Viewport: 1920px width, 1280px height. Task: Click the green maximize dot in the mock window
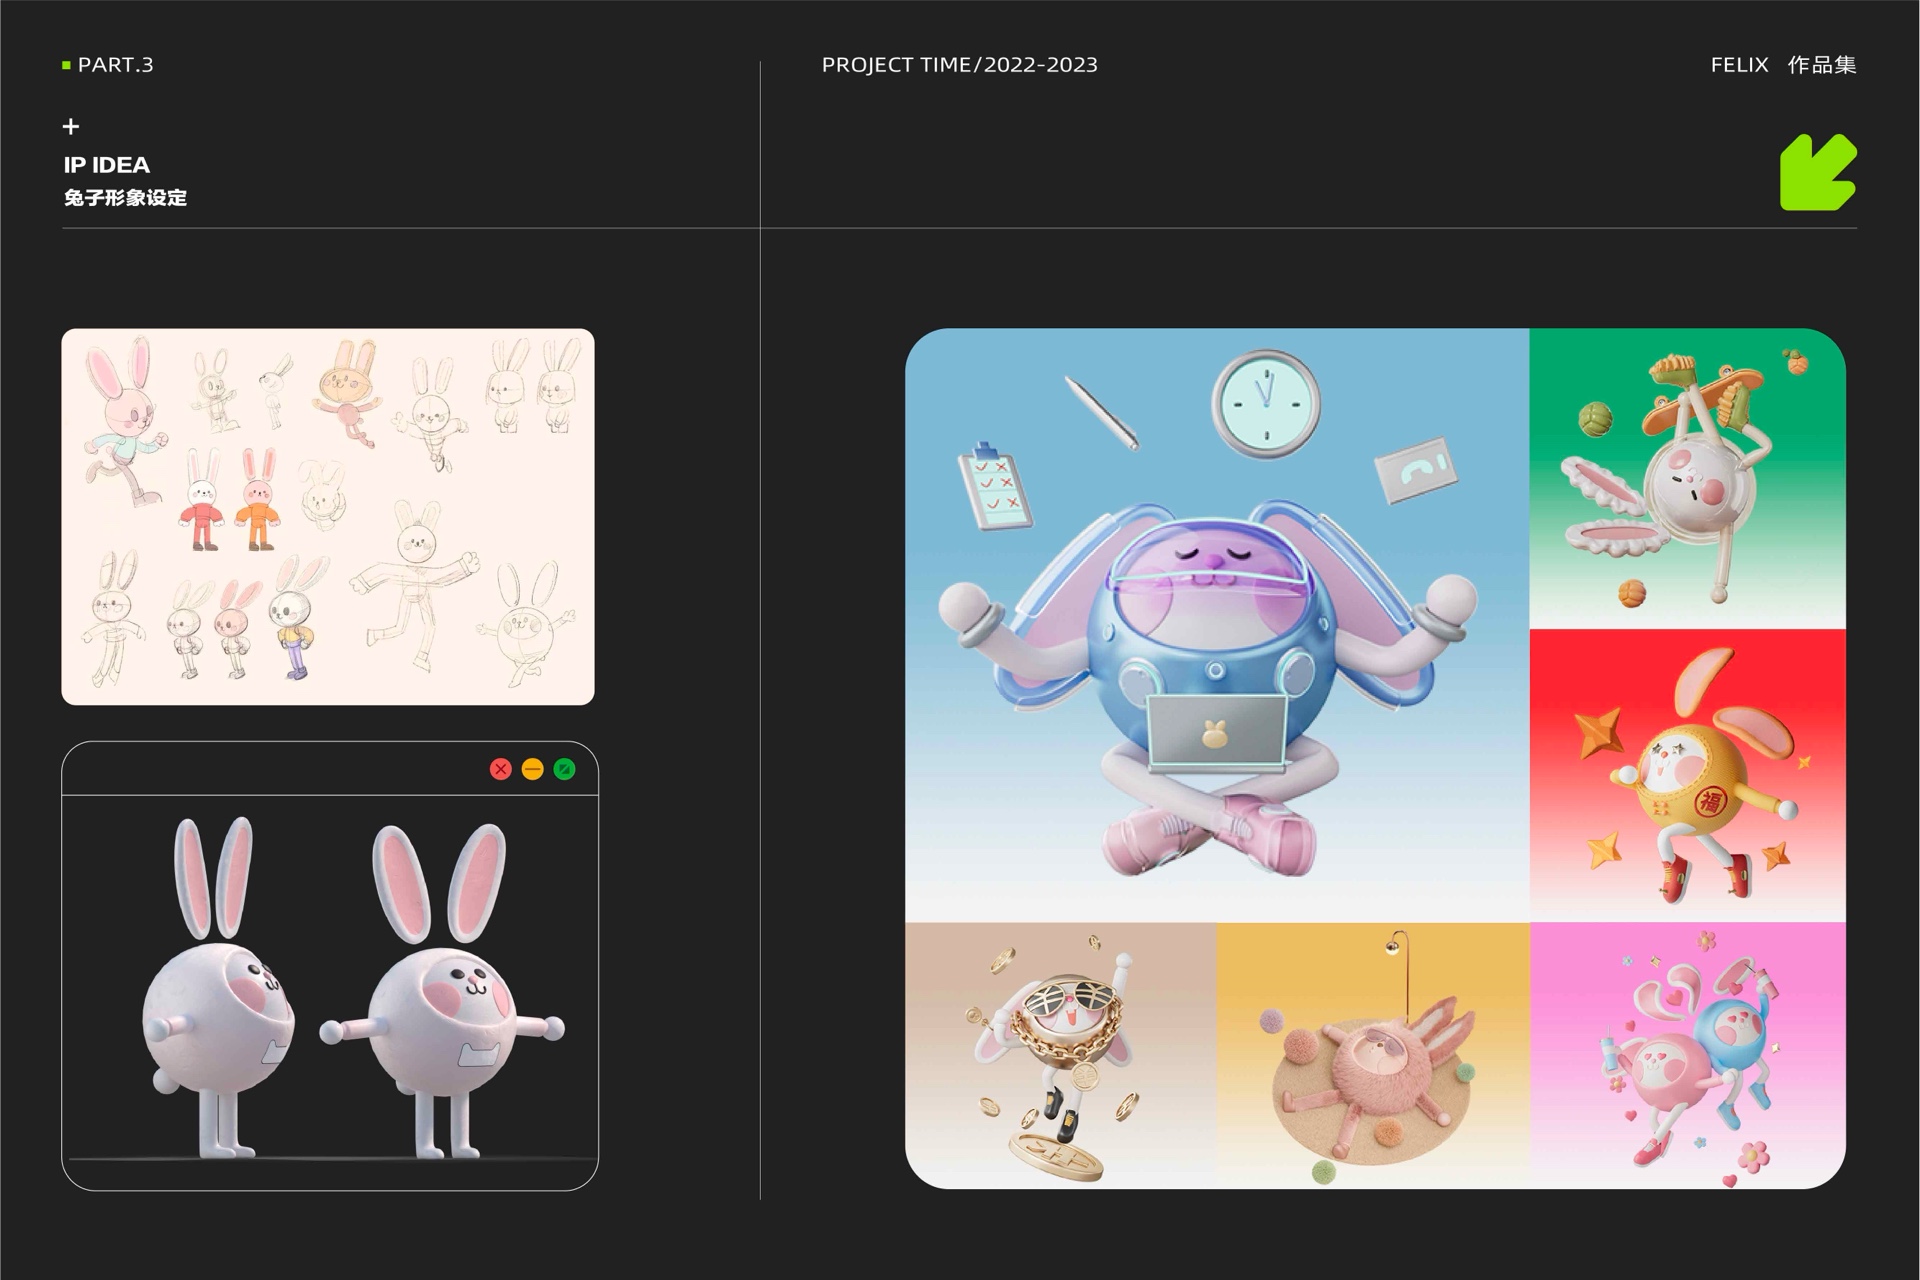pyautogui.click(x=565, y=769)
